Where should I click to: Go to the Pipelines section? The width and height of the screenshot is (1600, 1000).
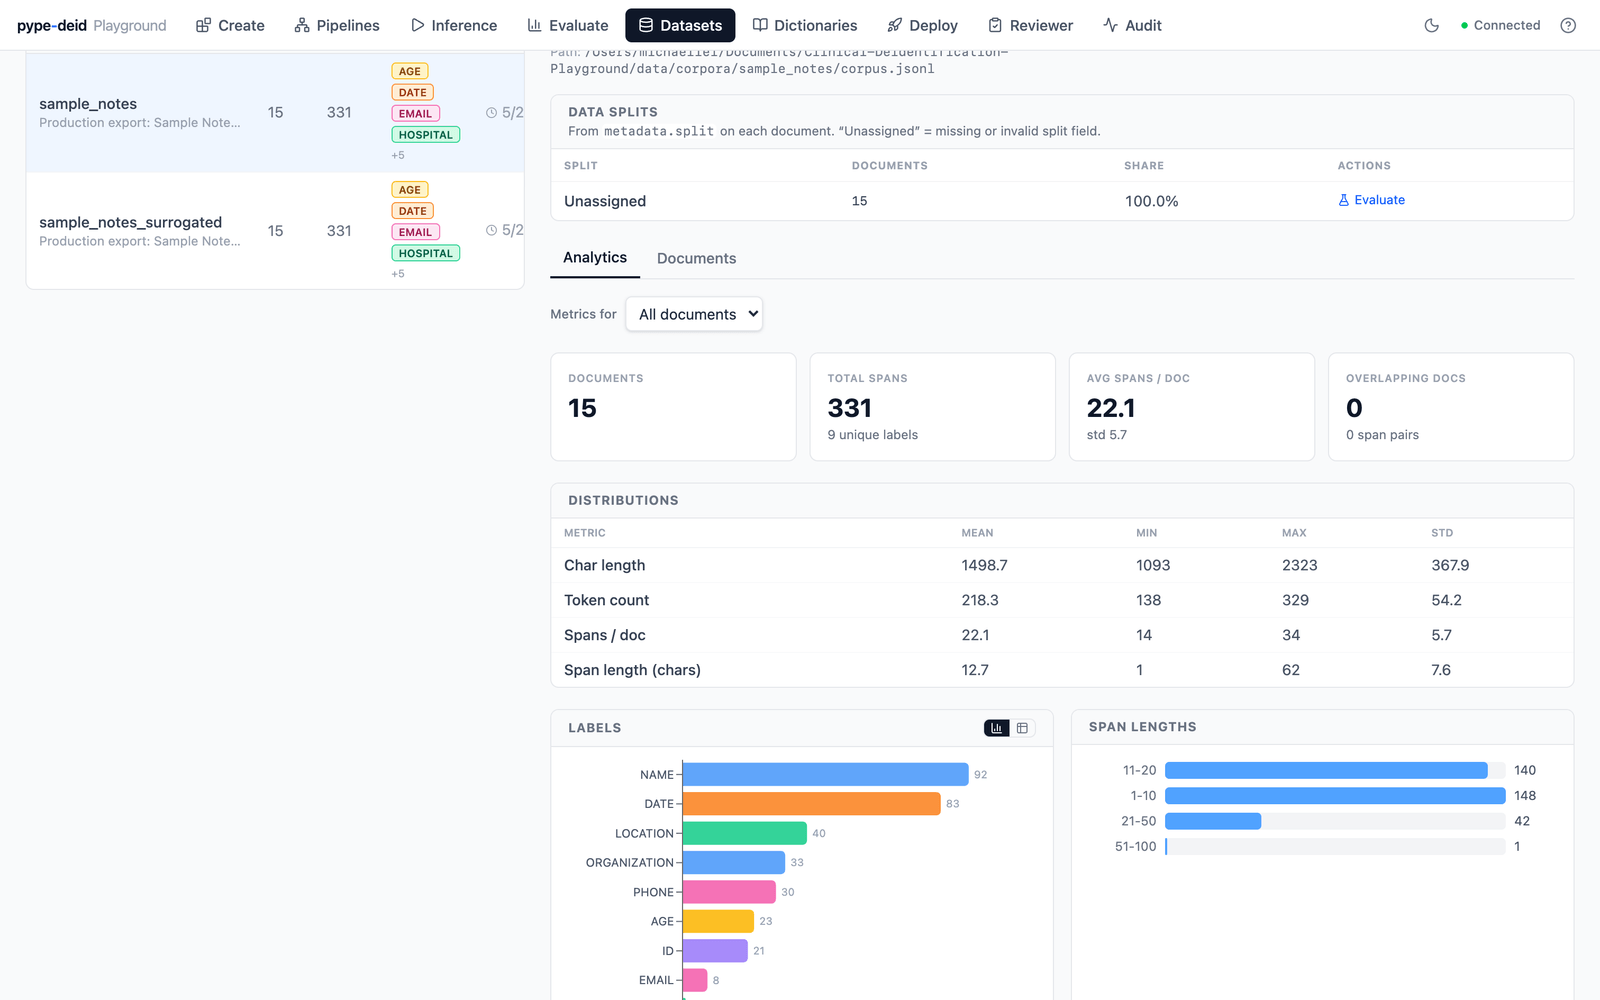coord(337,25)
